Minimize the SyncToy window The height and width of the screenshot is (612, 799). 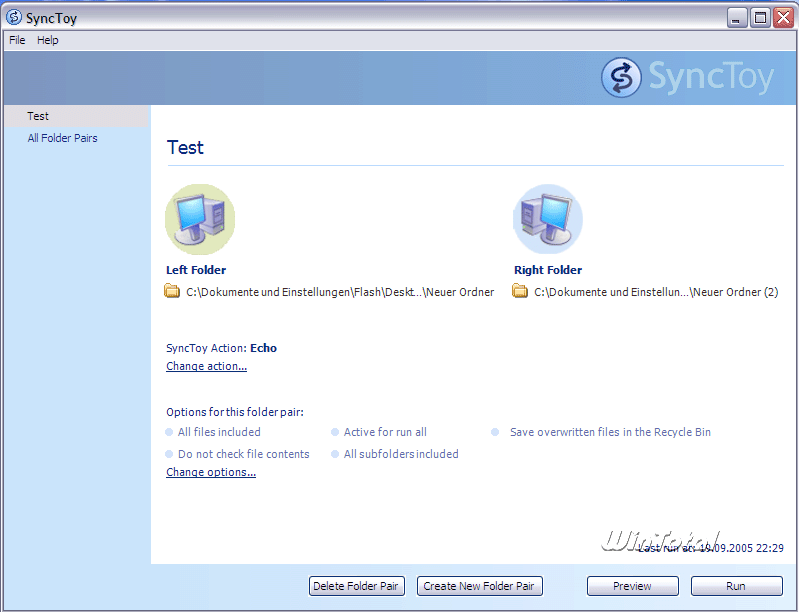tap(736, 18)
